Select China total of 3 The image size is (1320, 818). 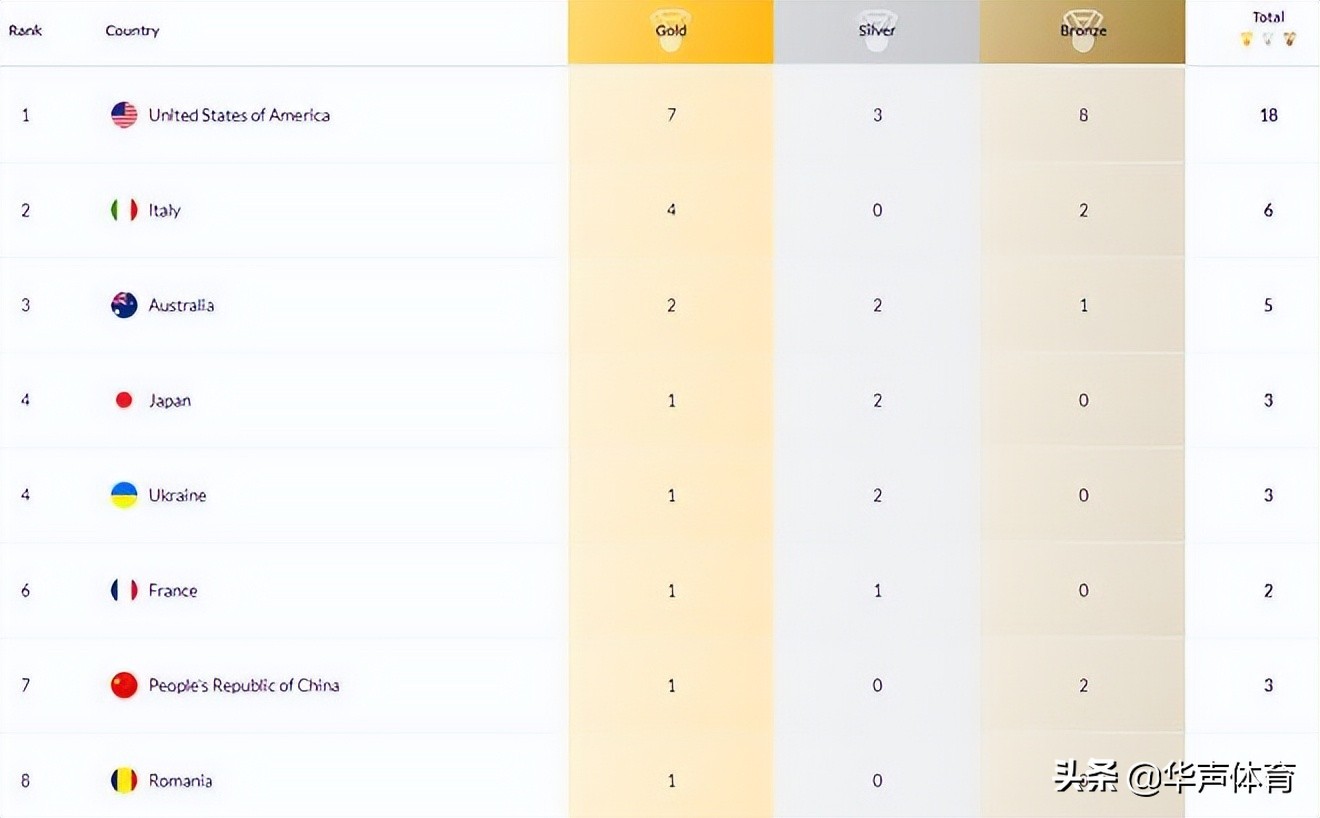click(1268, 685)
